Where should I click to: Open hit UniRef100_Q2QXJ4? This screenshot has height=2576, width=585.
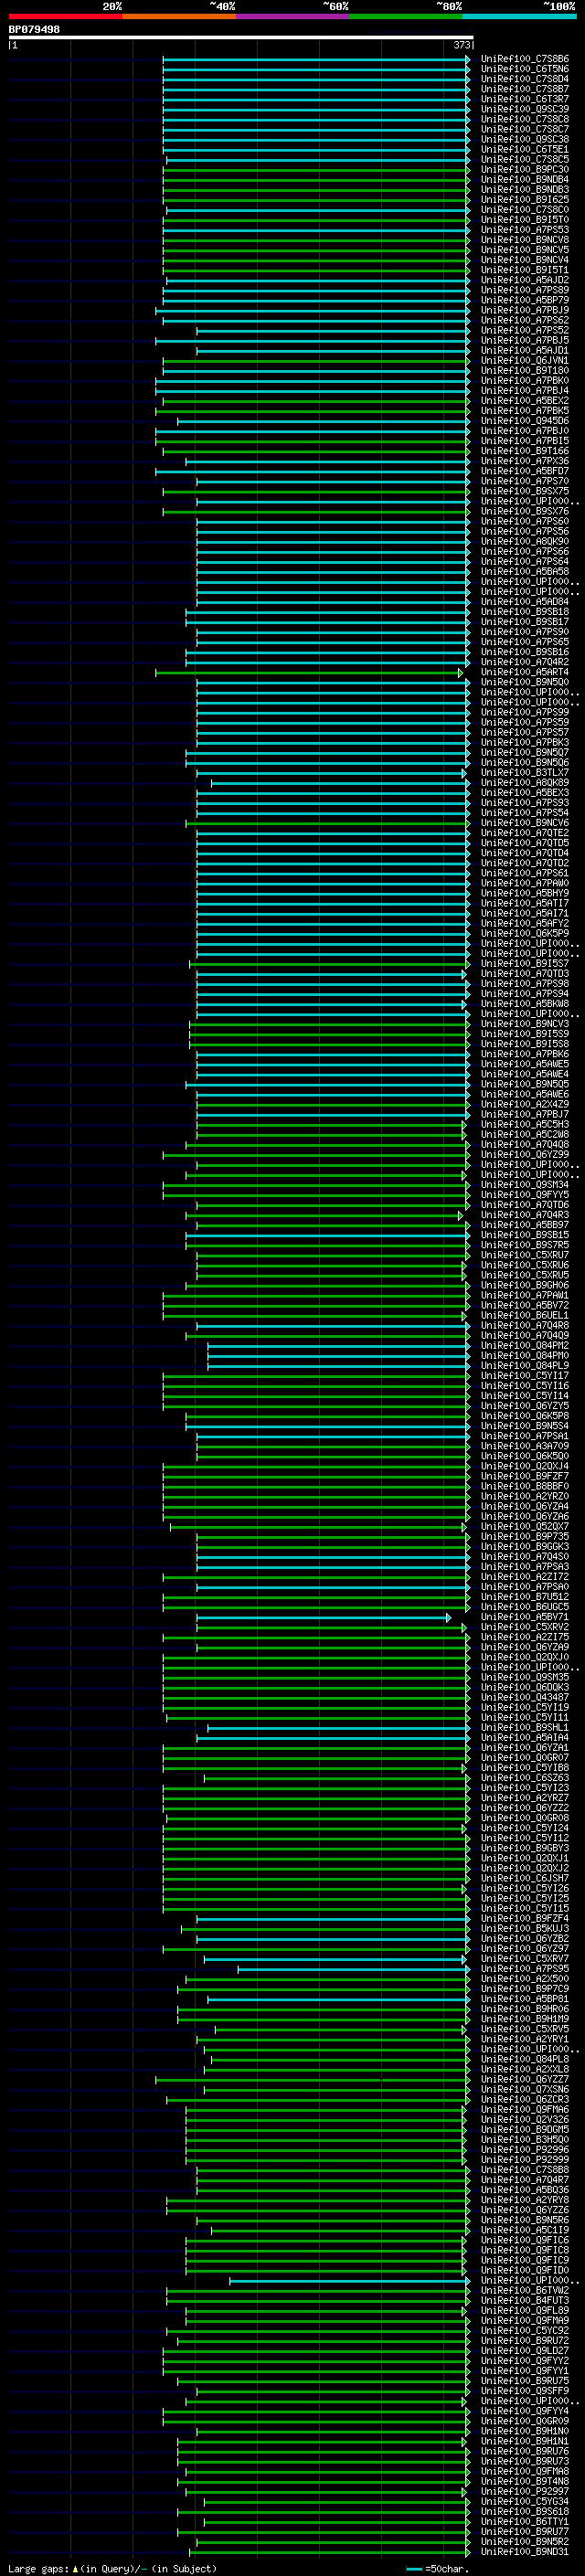click(x=525, y=1467)
